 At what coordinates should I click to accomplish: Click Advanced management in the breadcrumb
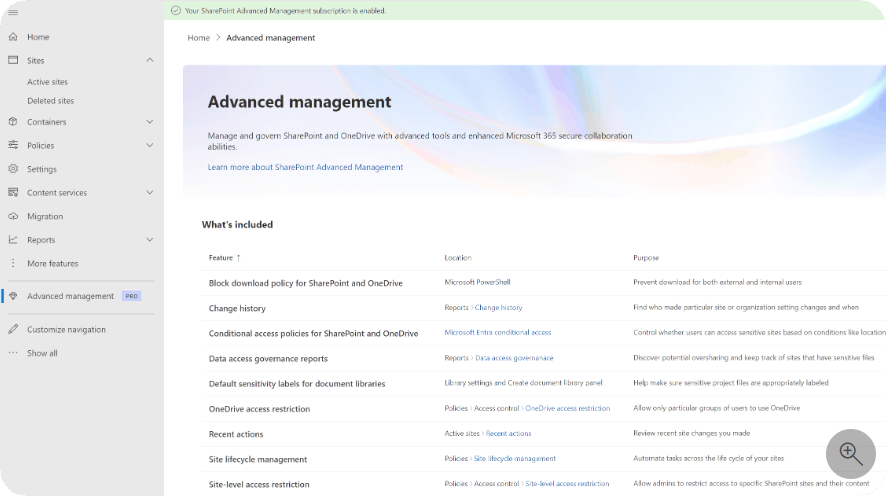point(271,38)
